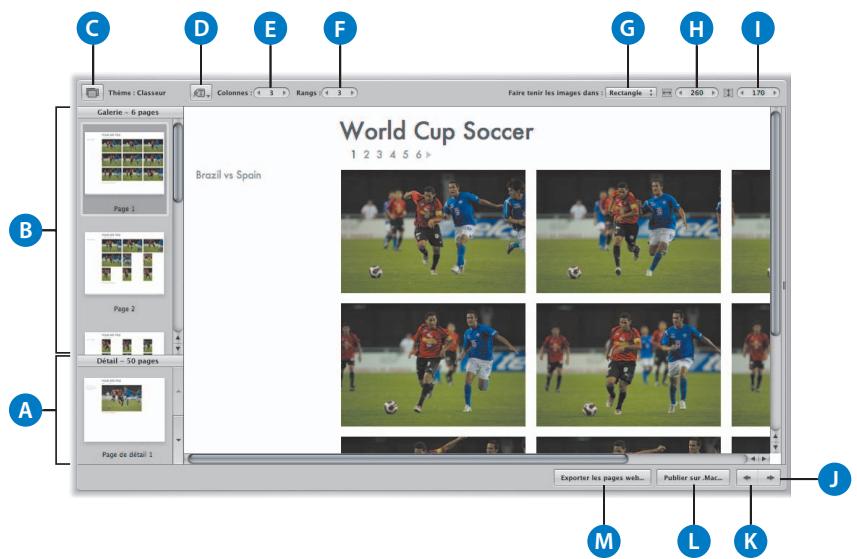Viewport: 857px width, 559px height.
Task: Click the Rangs value field showing 3
Action: 339,93
